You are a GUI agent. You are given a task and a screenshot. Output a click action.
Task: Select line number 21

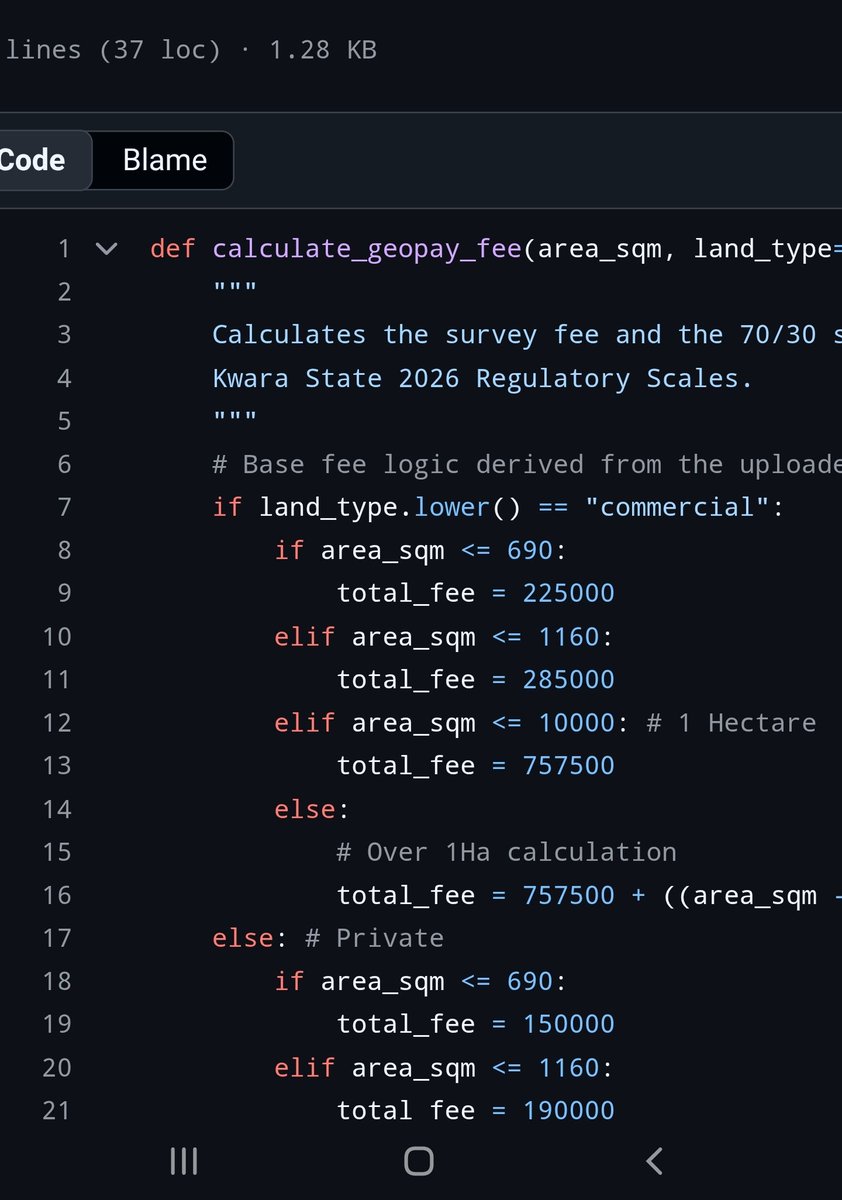coord(57,1110)
